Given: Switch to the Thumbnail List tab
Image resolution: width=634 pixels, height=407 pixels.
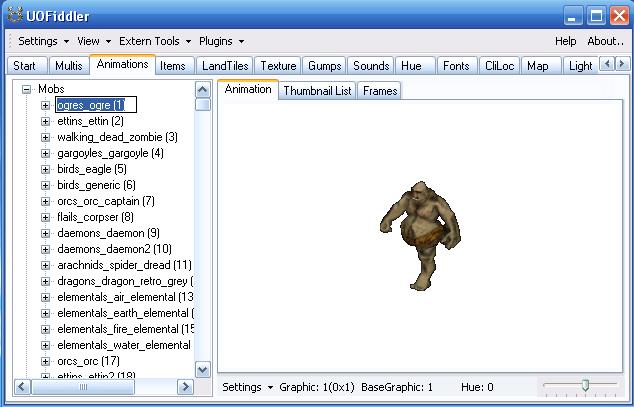Looking at the screenshot, I should 317,90.
